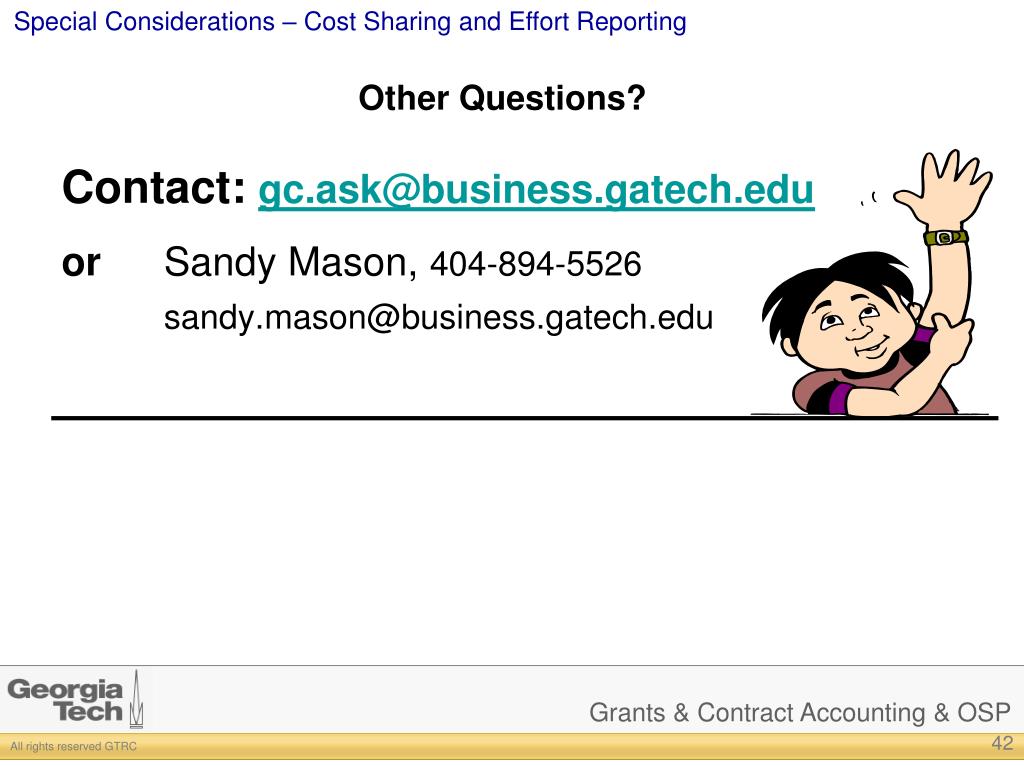Click the Georgia Tech tower icon
Viewport: 1024px width, 768px height.
(136, 699)
